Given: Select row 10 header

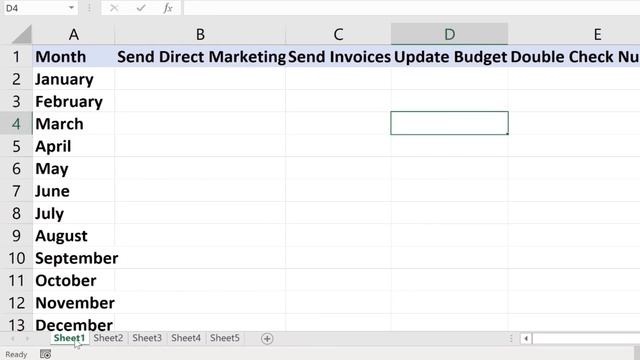Looking at the screenshot, I should (x=16, y=258).
